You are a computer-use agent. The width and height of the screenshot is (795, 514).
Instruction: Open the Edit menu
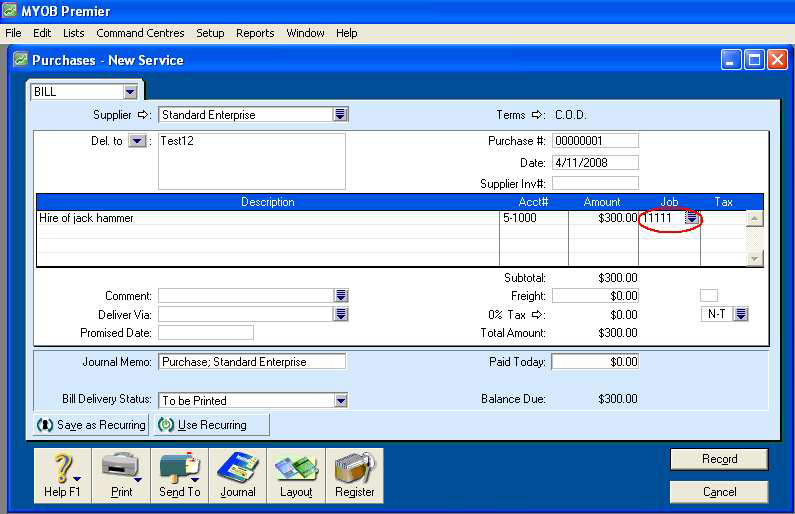coord(42,33)
